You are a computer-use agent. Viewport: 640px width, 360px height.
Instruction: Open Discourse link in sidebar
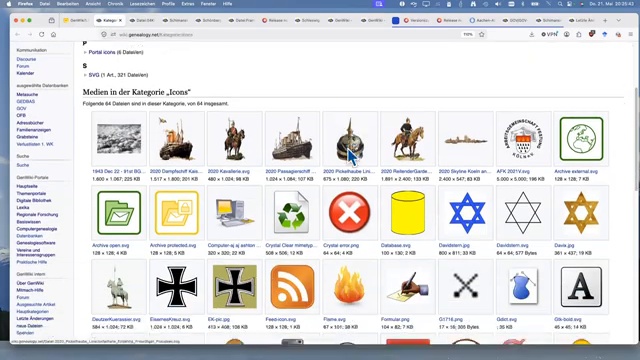(26, 59)
